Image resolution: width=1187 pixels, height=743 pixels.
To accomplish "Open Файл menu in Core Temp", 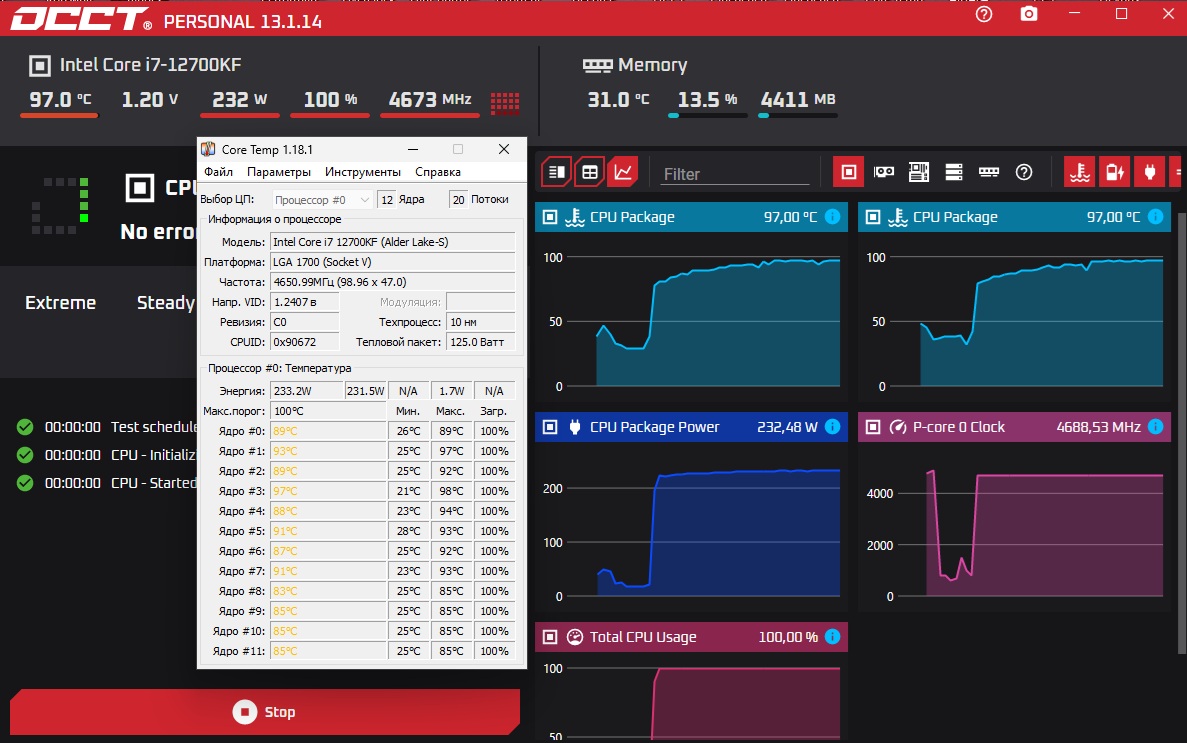I will pyautogui.click(x=218, y=172).
